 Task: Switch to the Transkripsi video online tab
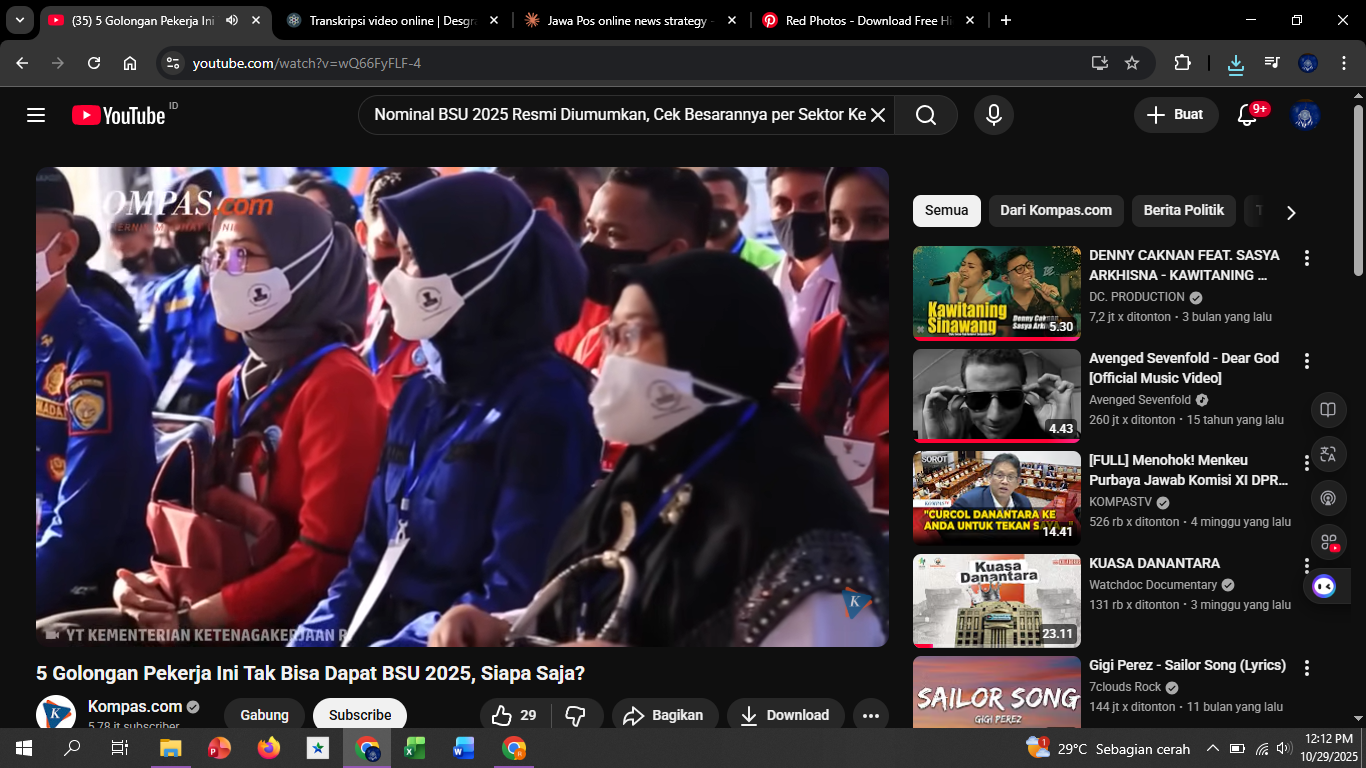click(392, 20)
